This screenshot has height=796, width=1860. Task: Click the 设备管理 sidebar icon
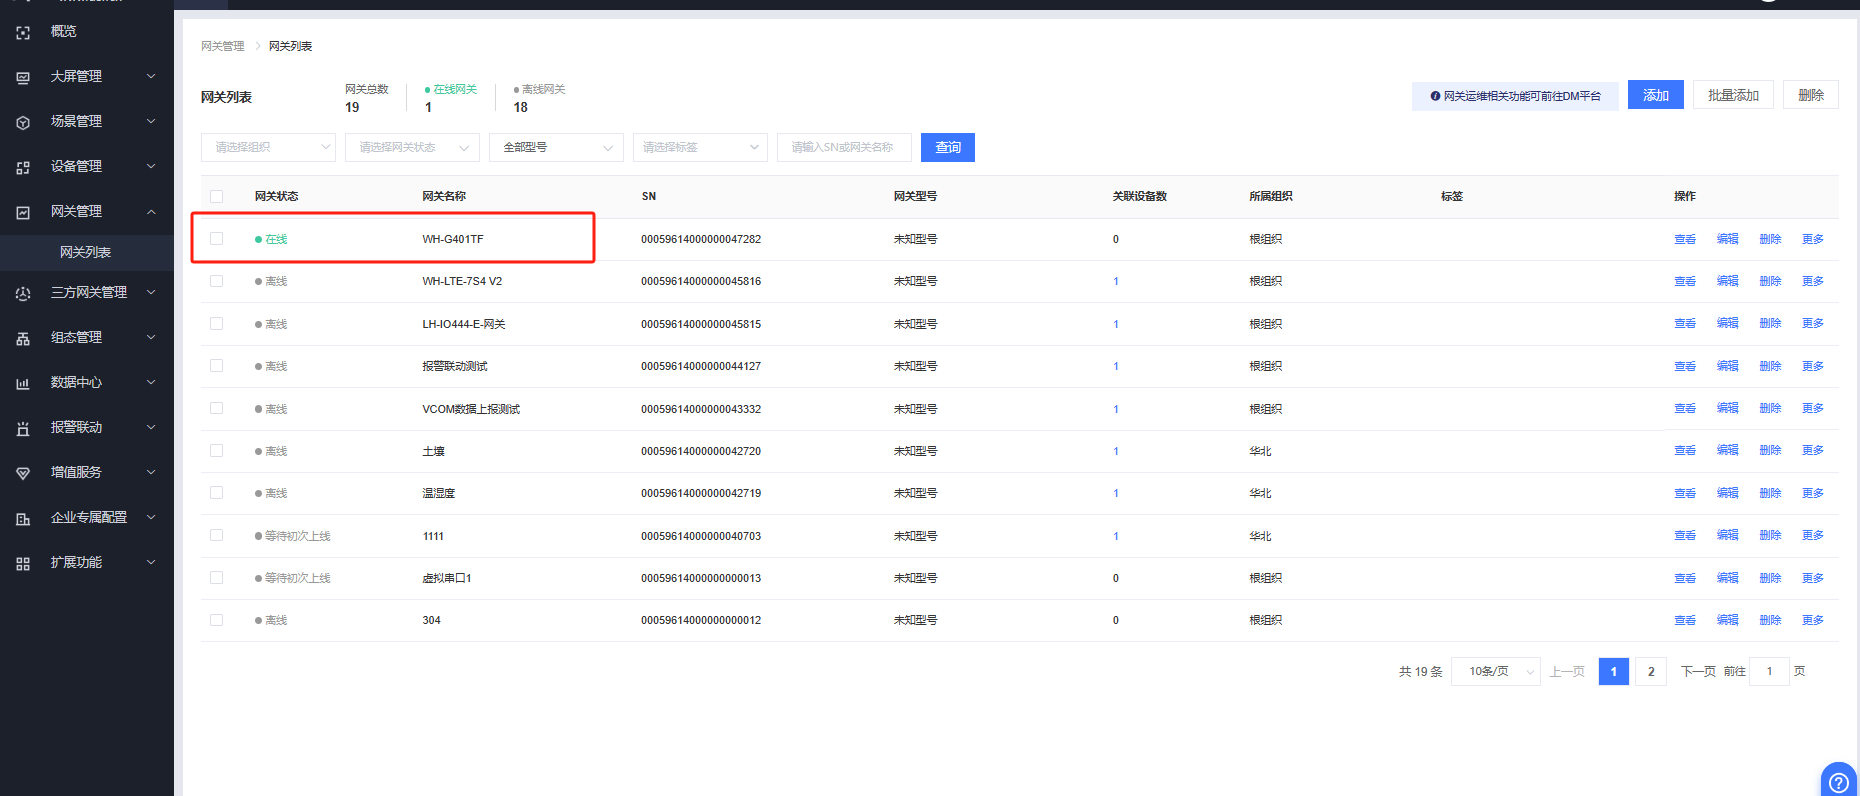click(23, 167)
